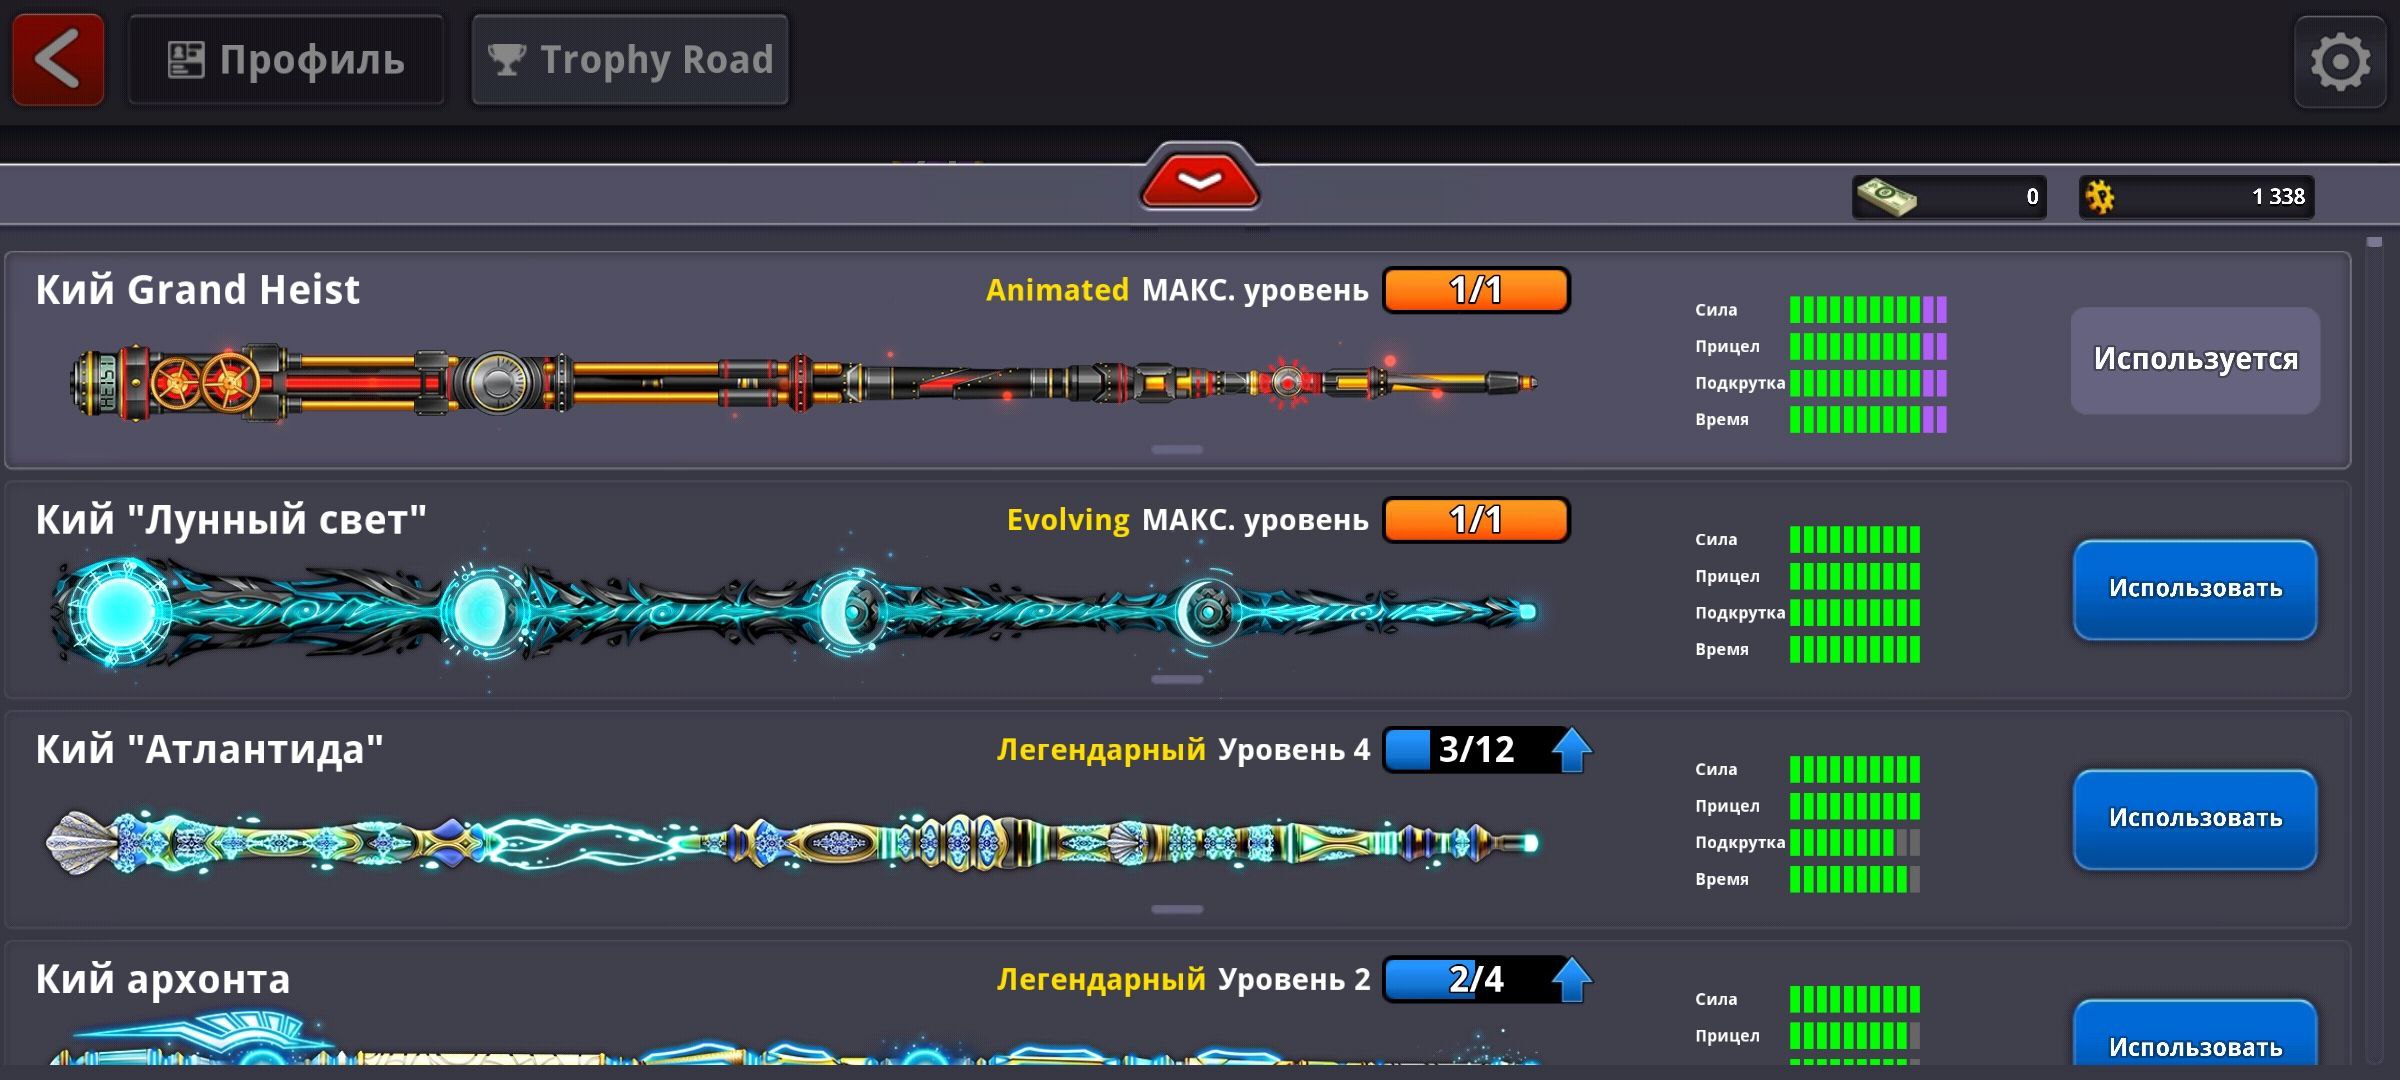
Task: Switch to the Trophy Road tab
Action: pos(630,60)
